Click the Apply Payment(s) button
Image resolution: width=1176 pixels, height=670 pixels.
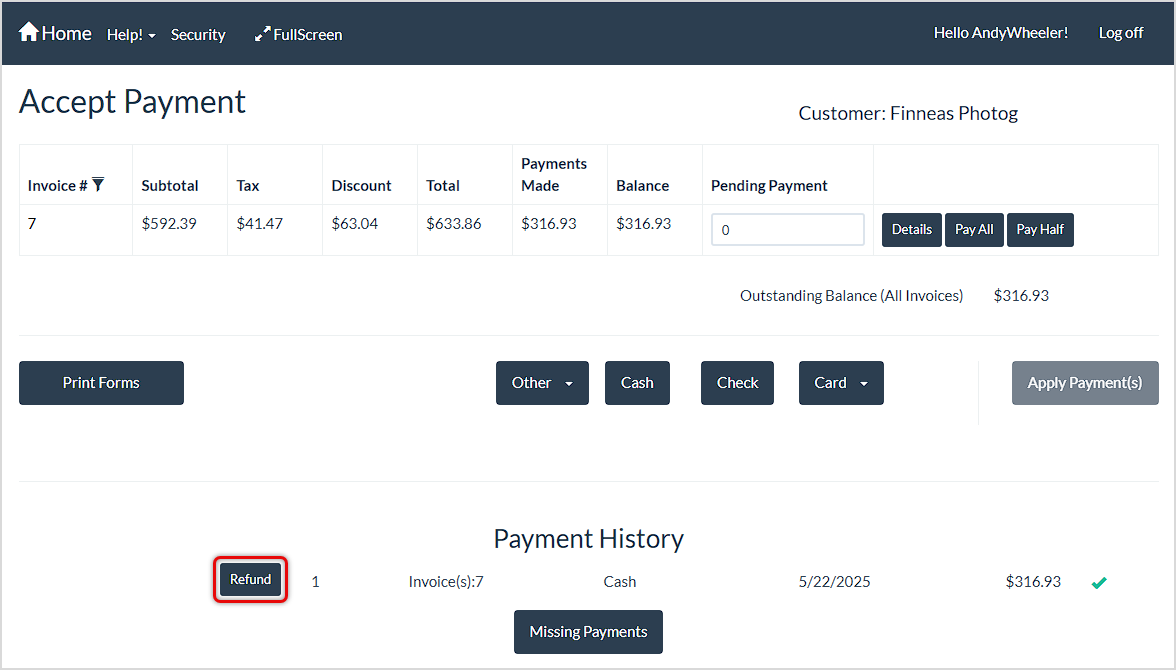[x=1085, y=382]
